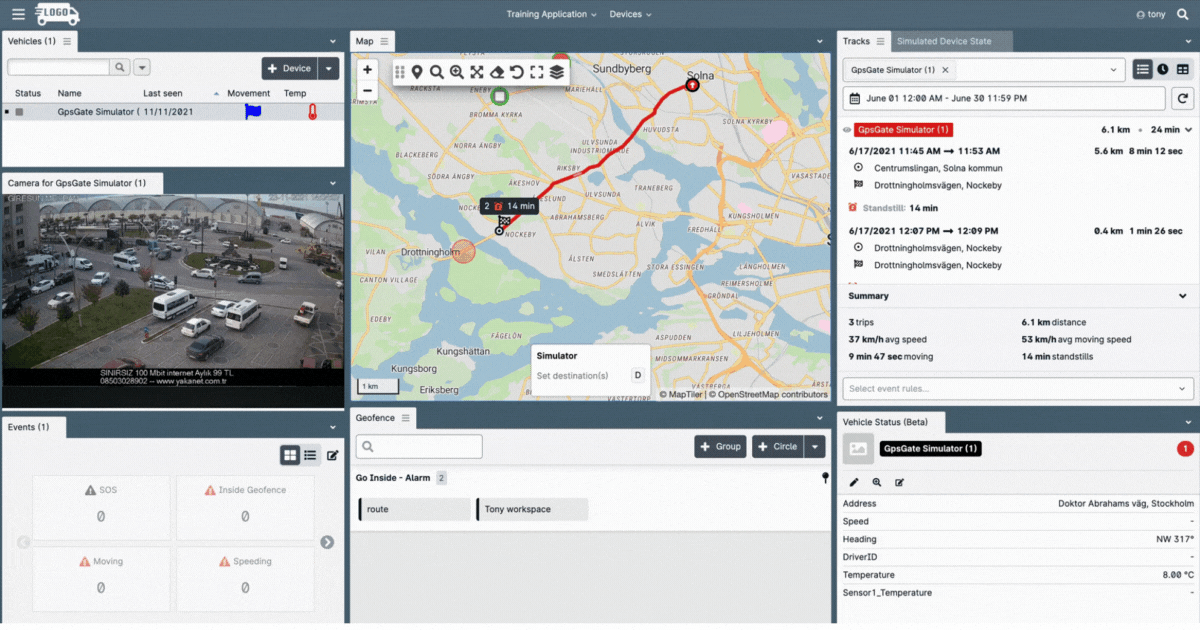
Task: Click the Geofence search field
Action: pyautogui.click(x=419, y=447)
